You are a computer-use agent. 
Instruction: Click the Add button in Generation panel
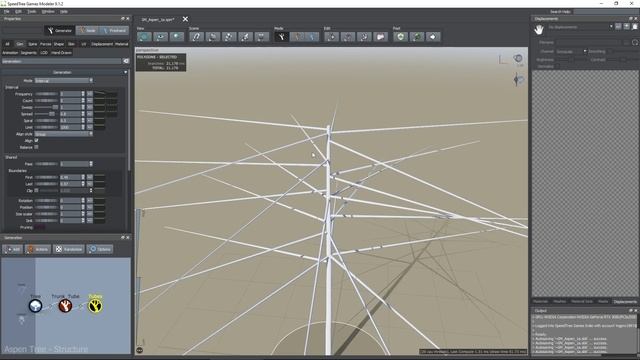[x=13, y=249]
